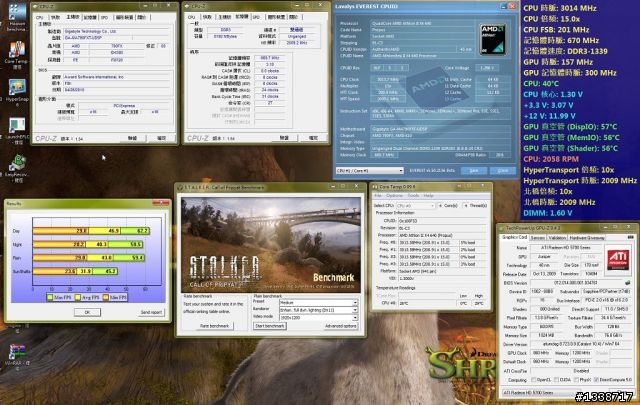
Task: Switch to the 主機板 tab in the CPU-Z memory window
Action: click(x=224, y=17)
